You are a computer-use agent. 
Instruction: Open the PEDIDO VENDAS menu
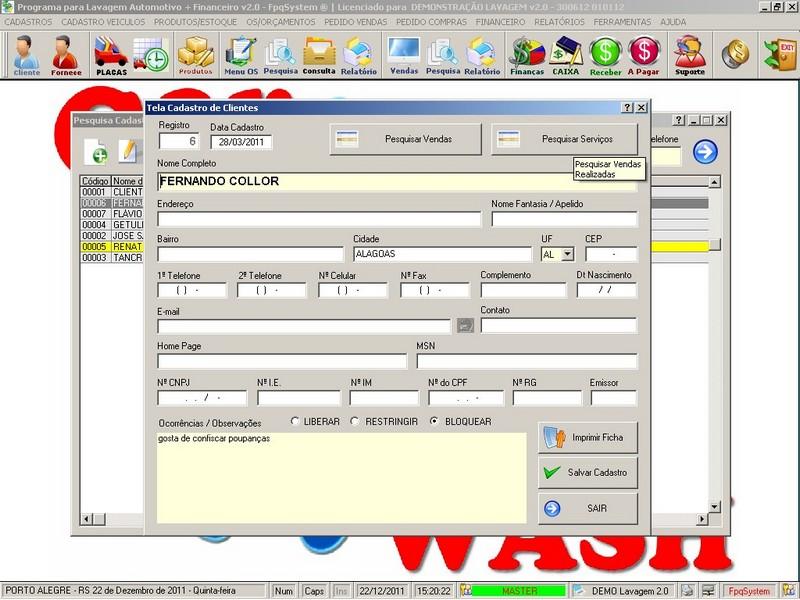pyautogui.click(x=356, y=22)
